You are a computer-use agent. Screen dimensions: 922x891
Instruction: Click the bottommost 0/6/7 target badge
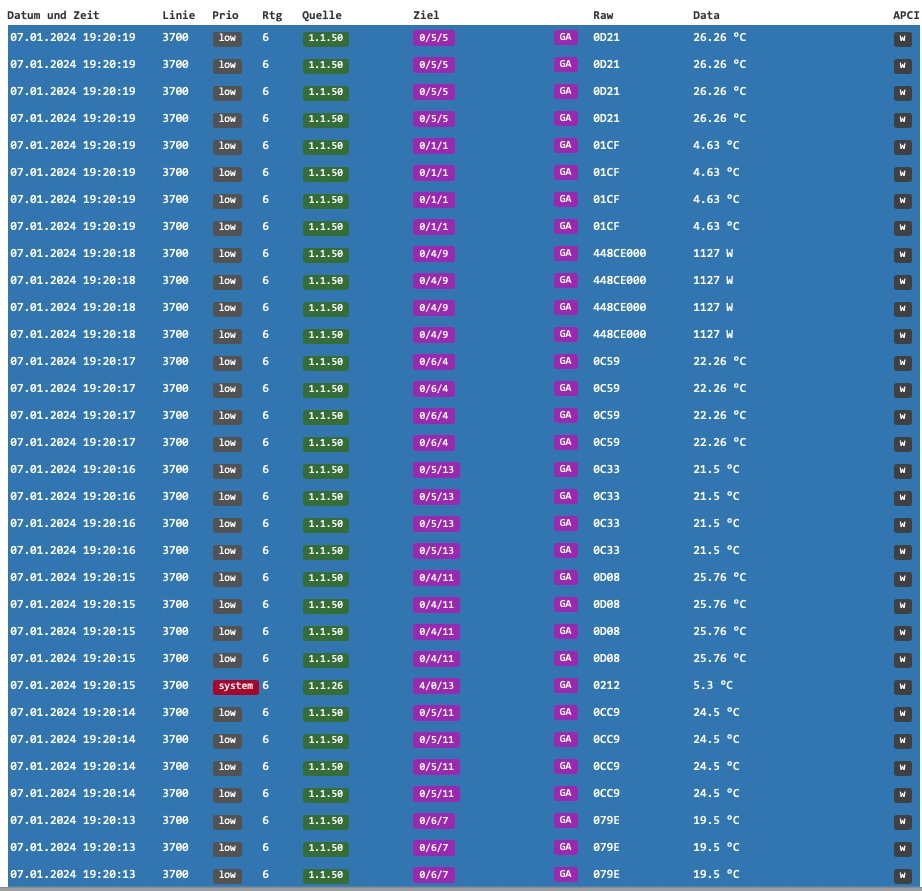(435, 875)
